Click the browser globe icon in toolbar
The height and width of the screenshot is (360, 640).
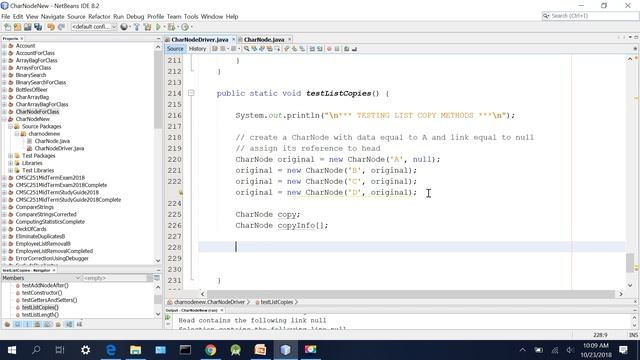click(124, 27)
